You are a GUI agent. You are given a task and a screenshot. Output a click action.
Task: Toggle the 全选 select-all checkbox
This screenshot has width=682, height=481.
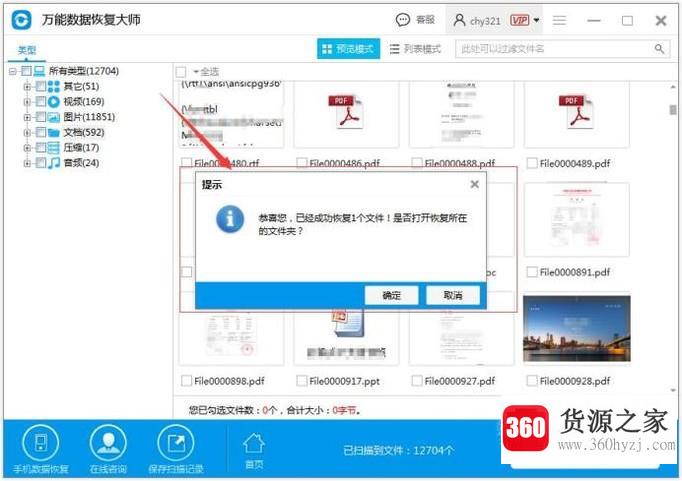click(x=181, y=72)
